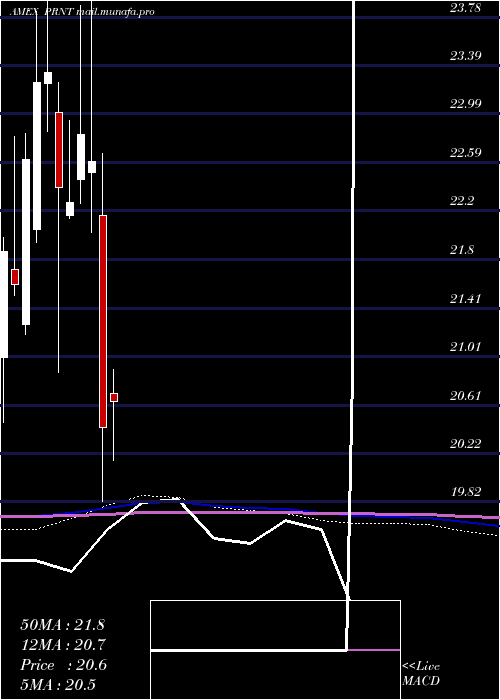500x700 pixels.
Task: Click the 20.61 price axis label
Action: (466, 395)
